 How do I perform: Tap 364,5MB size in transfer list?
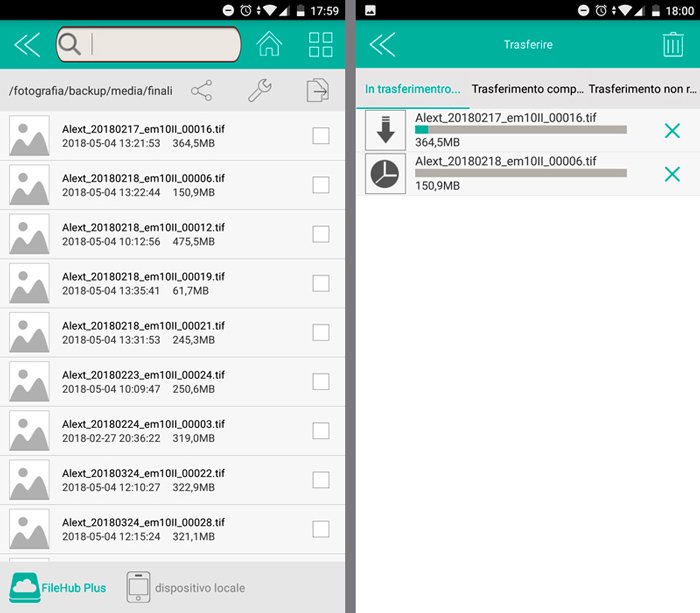tap(438, 142)
